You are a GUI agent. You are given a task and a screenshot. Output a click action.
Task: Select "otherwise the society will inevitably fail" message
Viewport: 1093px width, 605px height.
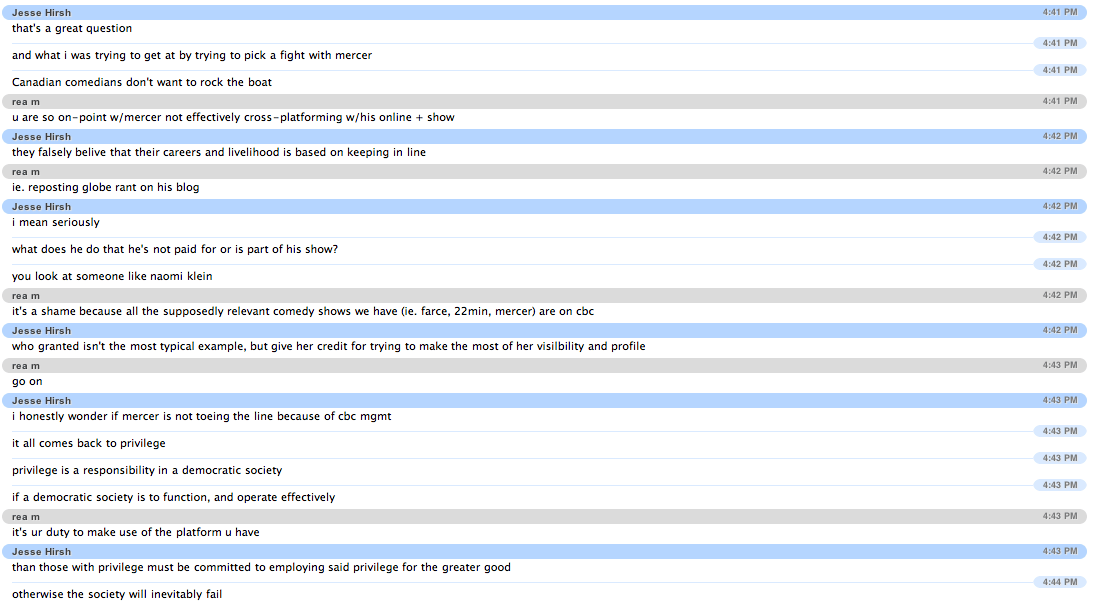117,595
